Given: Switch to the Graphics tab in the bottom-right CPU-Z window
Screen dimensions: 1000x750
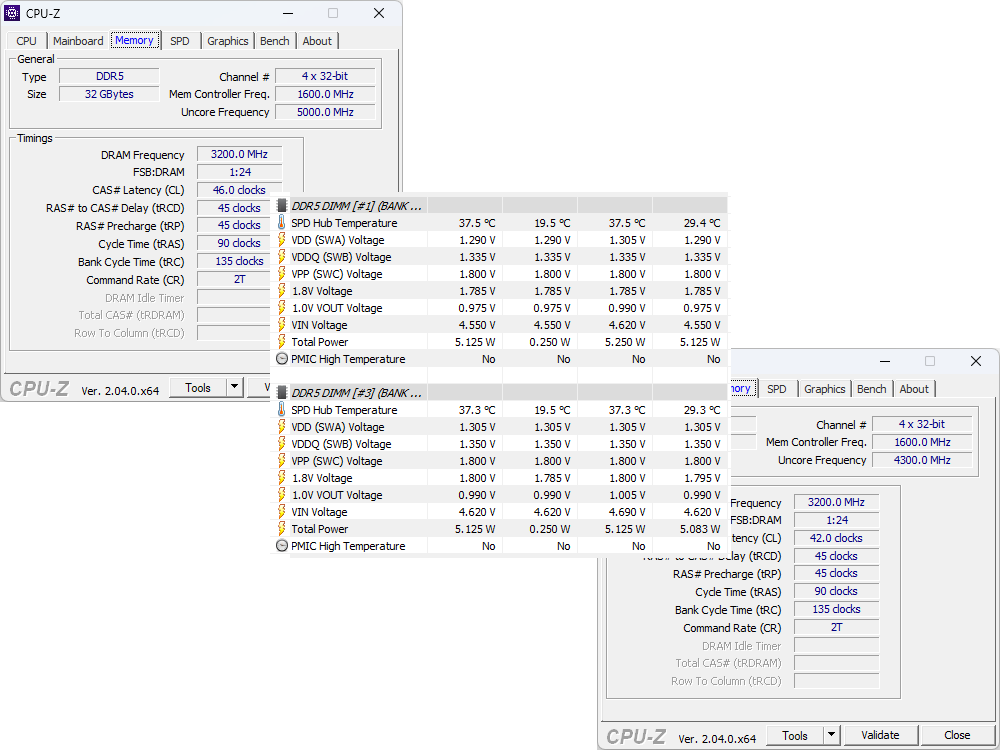Looking at the screenshot, I should 825,389.
